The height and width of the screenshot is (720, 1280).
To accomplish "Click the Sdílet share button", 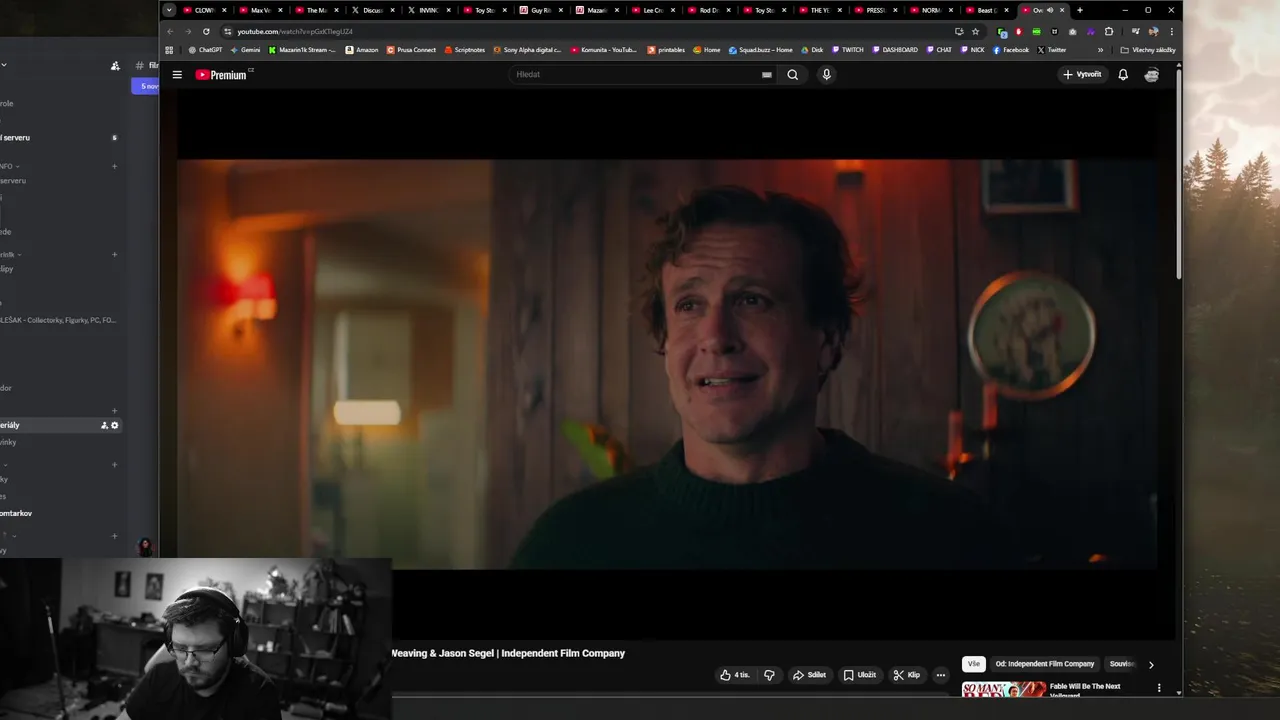I will [809, 675].
